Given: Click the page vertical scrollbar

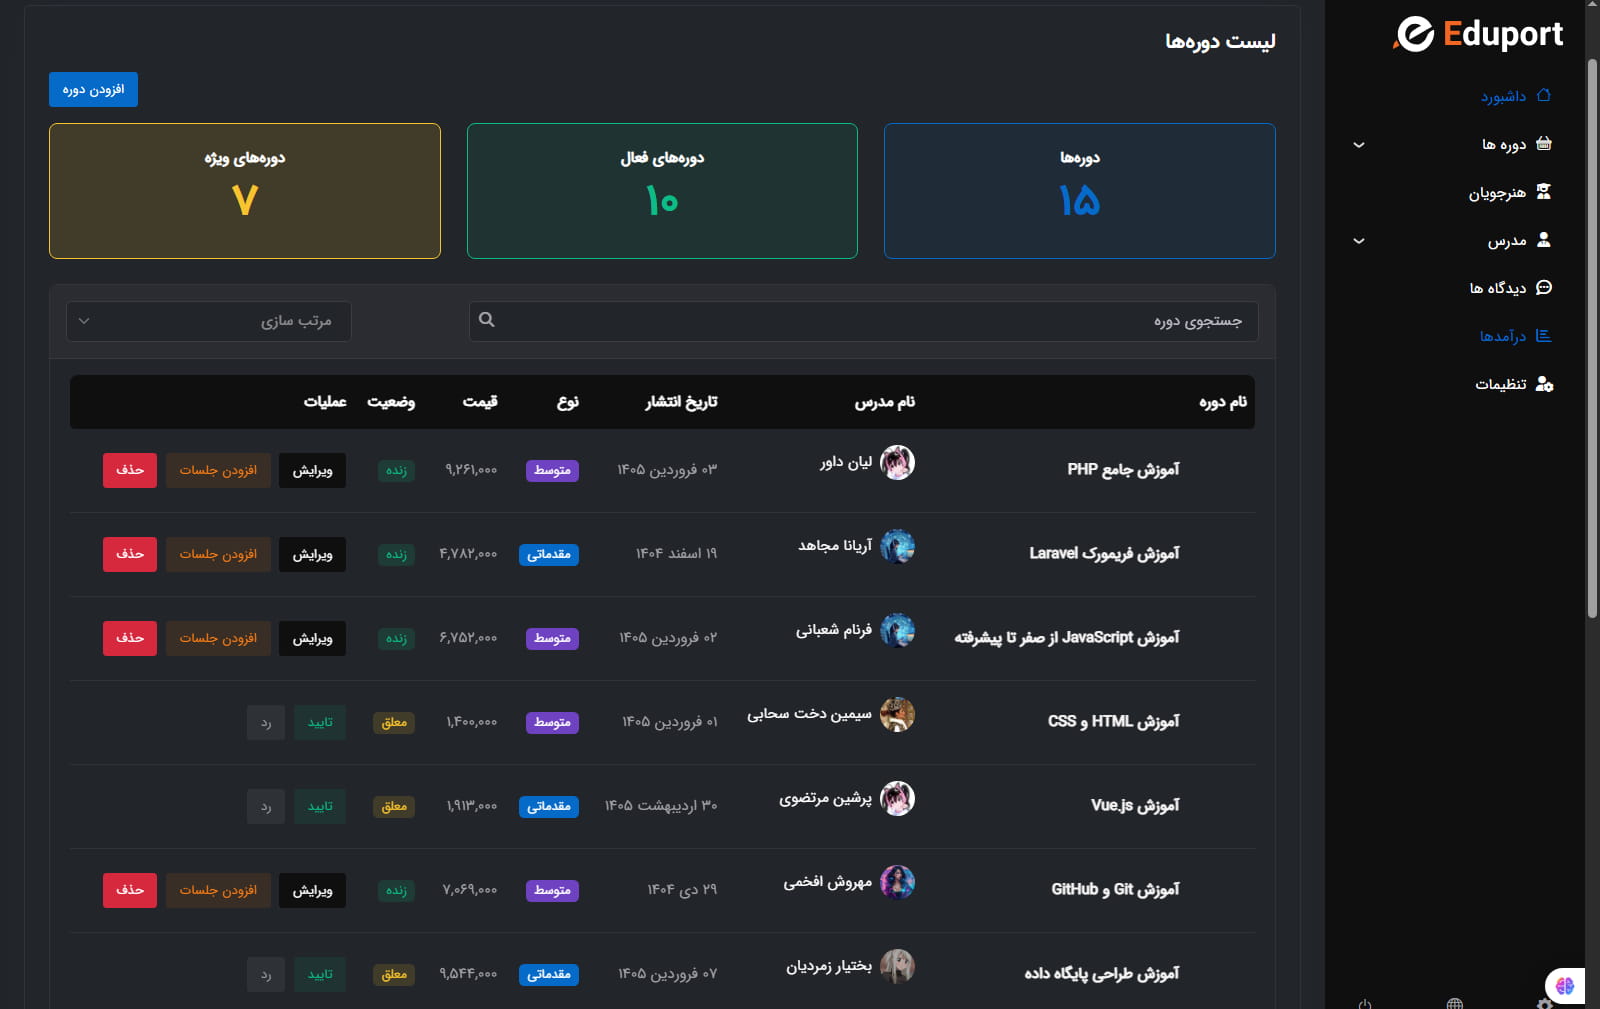Looking at the screenshot, I should tap(1592, 340).
